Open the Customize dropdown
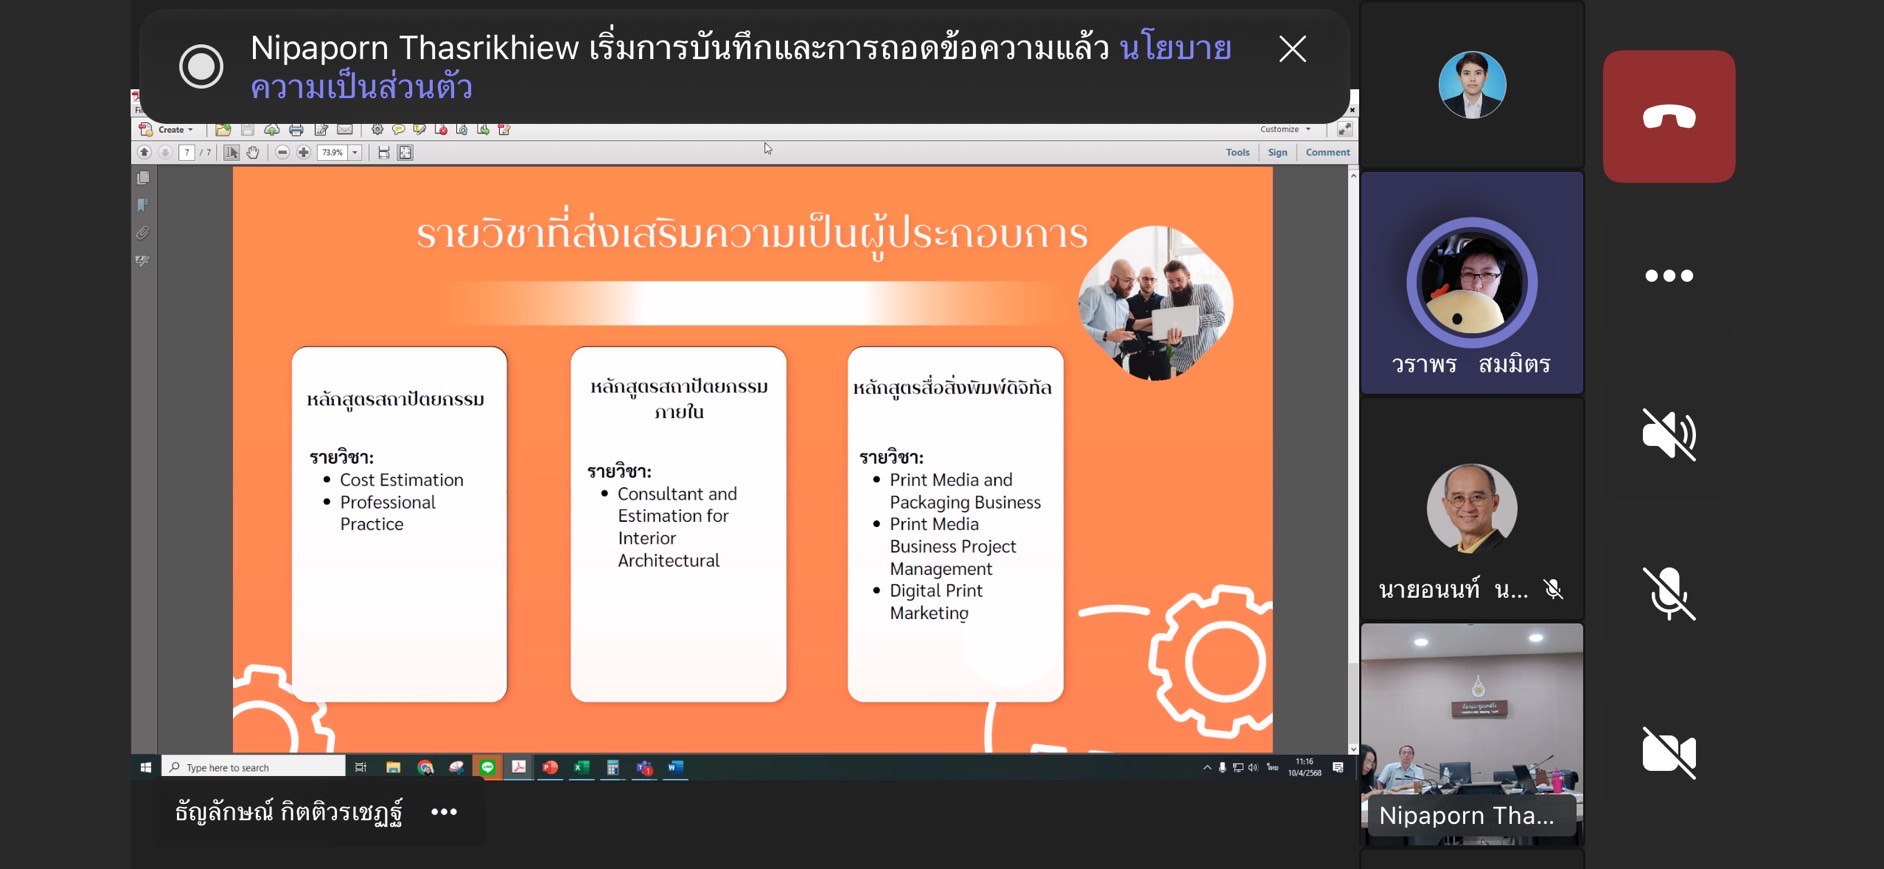1884x869 pixels. click(x=1285, y=129)
